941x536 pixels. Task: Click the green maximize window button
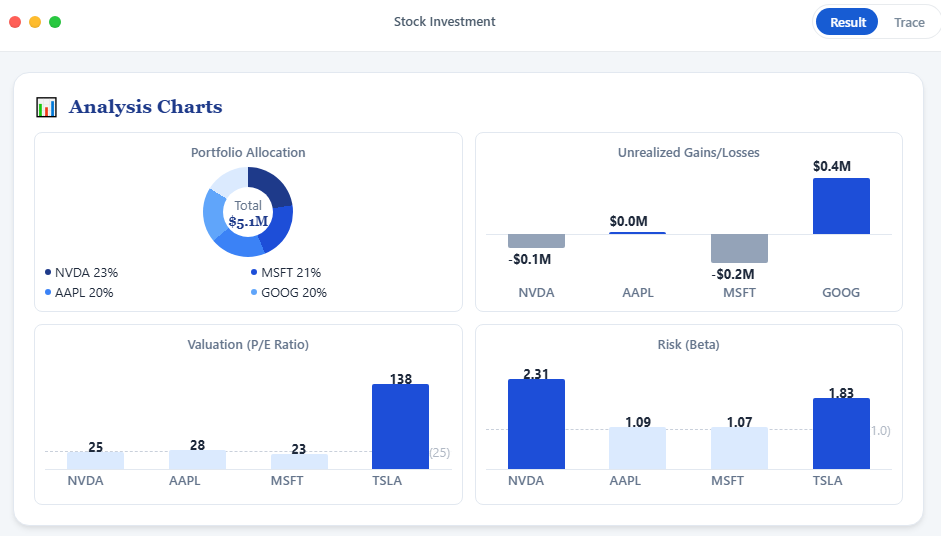click(x=55, y=22)
